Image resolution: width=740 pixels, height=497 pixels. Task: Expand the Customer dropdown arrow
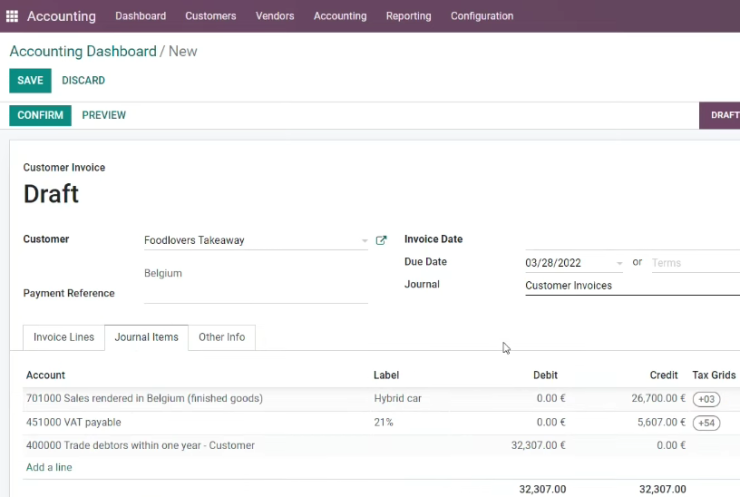pyautogui.click(x=364, y=241)
